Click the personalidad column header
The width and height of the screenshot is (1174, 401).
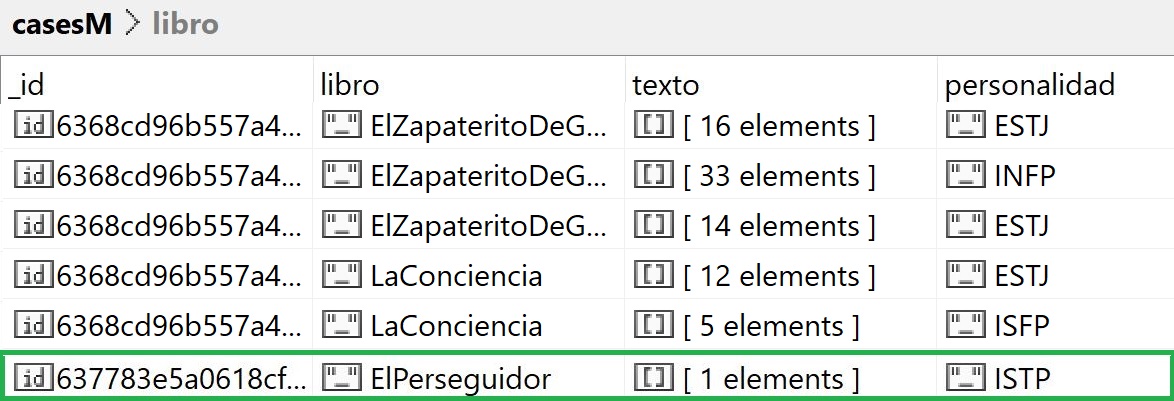coord(1029,85)
